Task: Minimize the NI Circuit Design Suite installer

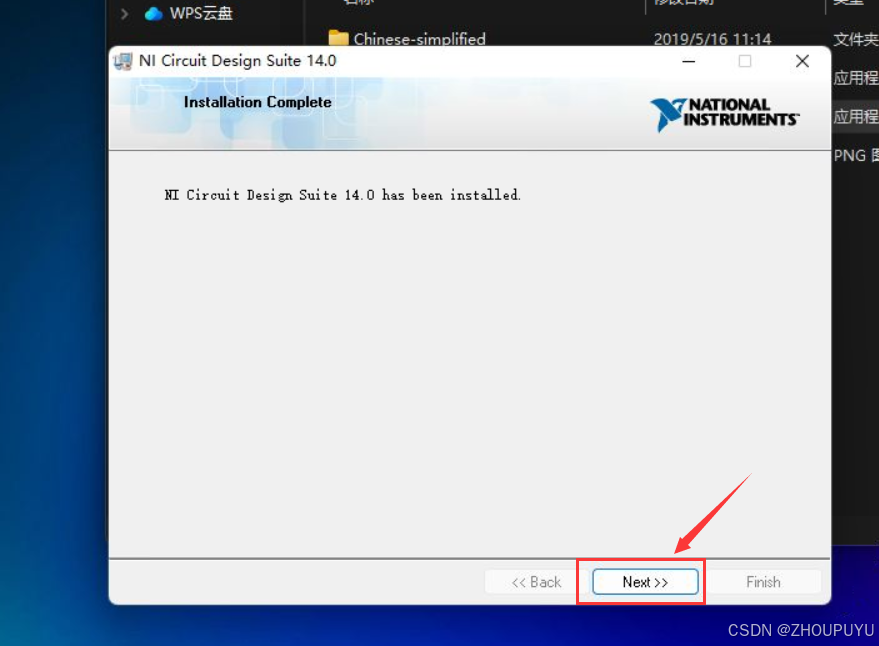Action: 689,61
